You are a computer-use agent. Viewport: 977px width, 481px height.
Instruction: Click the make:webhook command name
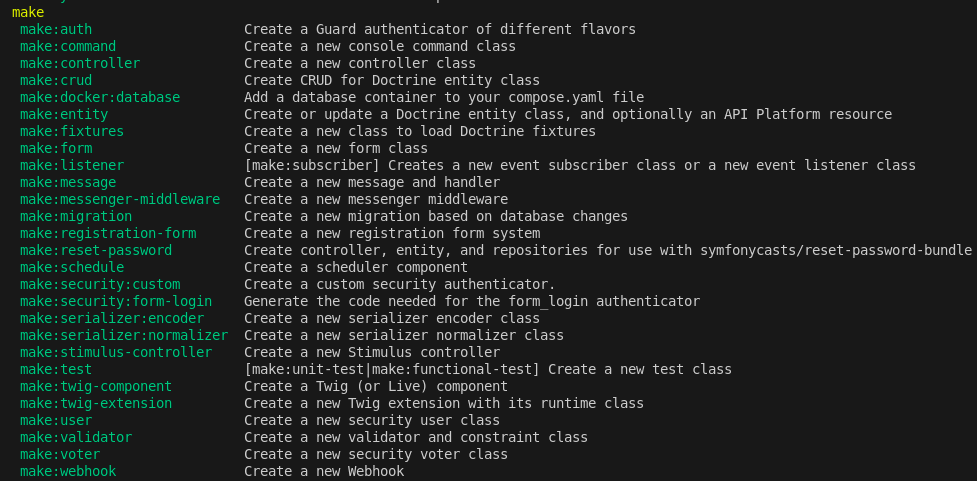click(x=67, y=472)
